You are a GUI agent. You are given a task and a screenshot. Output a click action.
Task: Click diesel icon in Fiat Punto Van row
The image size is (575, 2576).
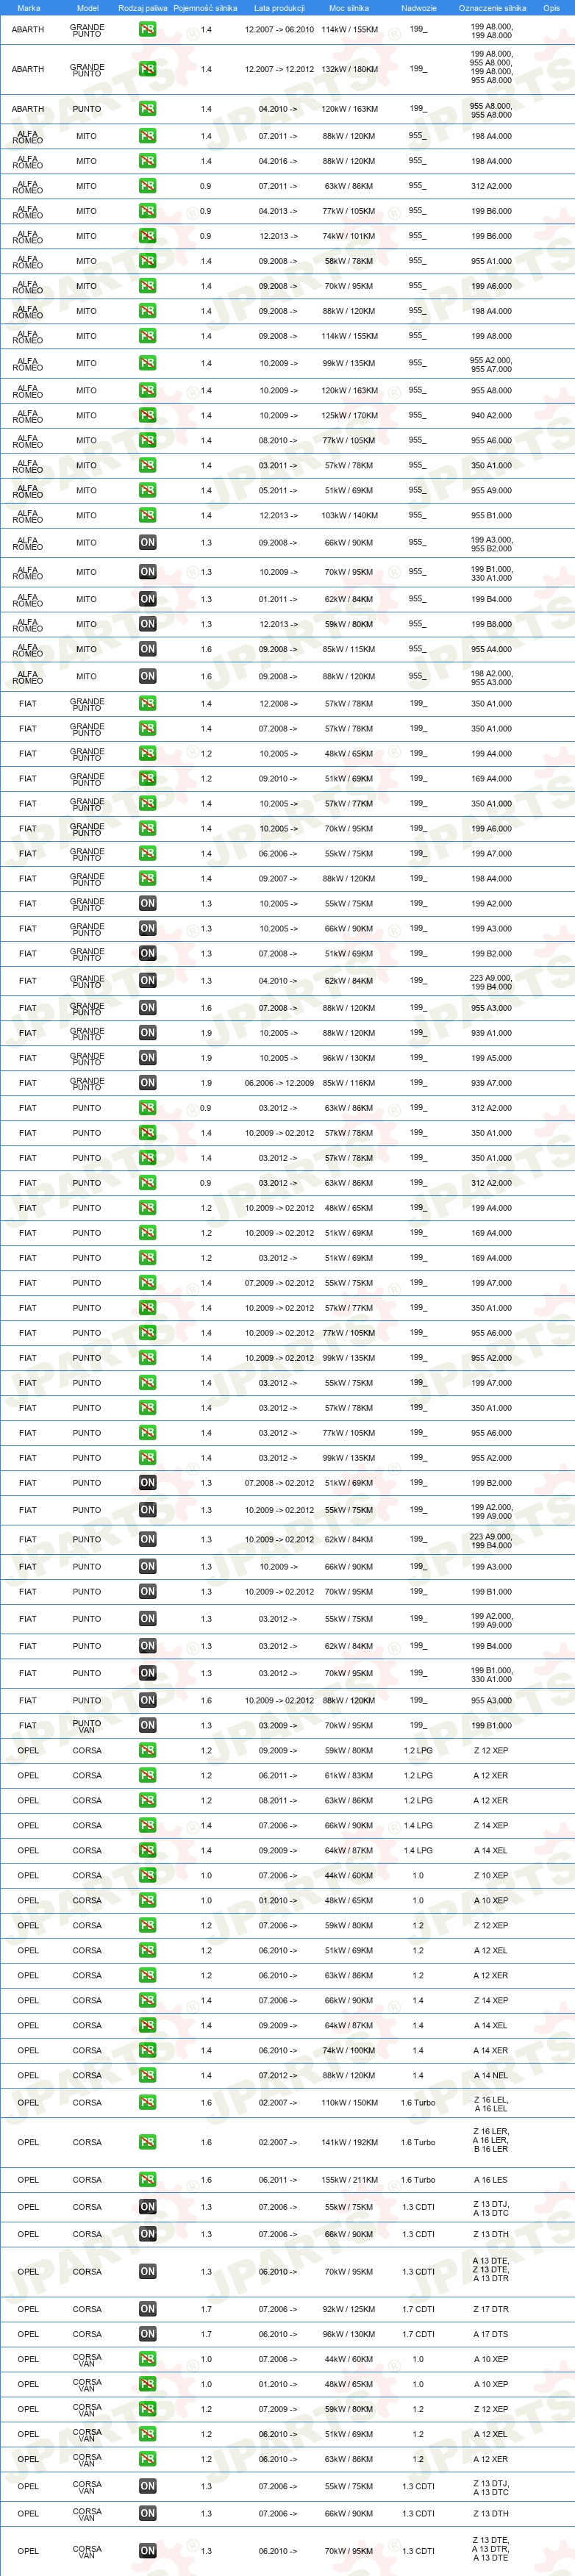(147, 1725)
